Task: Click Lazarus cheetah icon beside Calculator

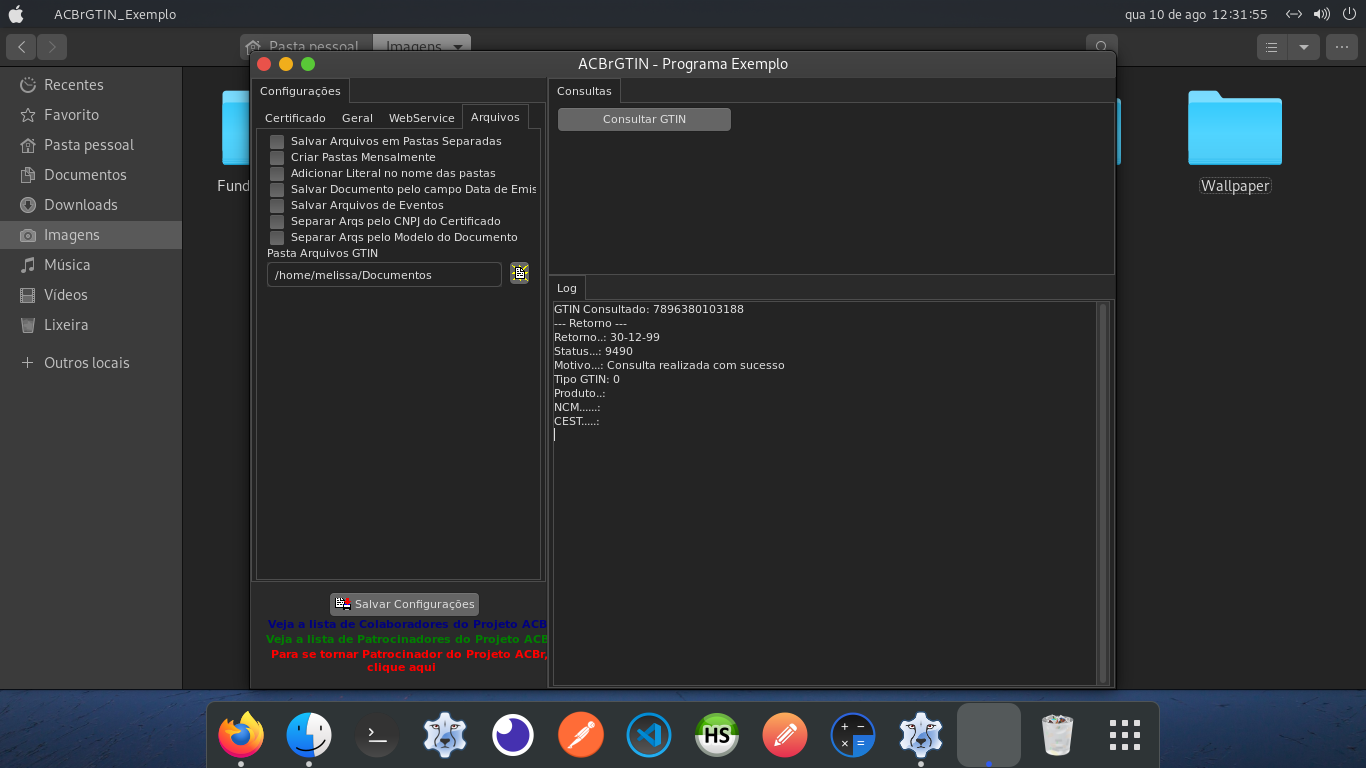Action: pos(921,736)
